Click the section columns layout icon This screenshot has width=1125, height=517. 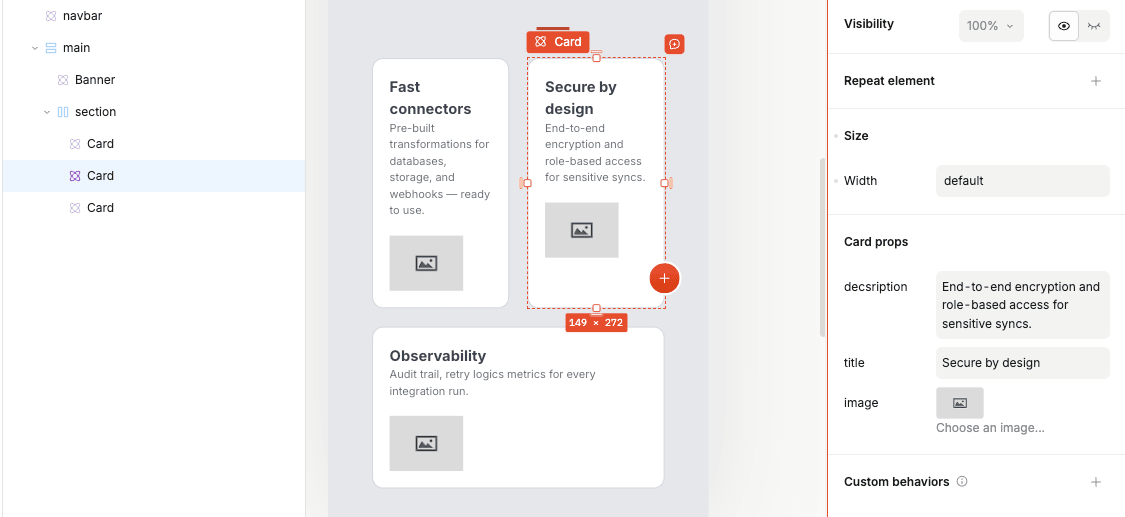point(63,112)
